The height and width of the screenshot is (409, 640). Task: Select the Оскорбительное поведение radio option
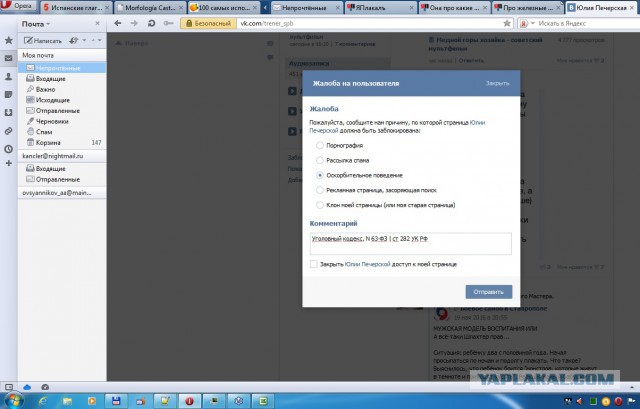(320, 175)
